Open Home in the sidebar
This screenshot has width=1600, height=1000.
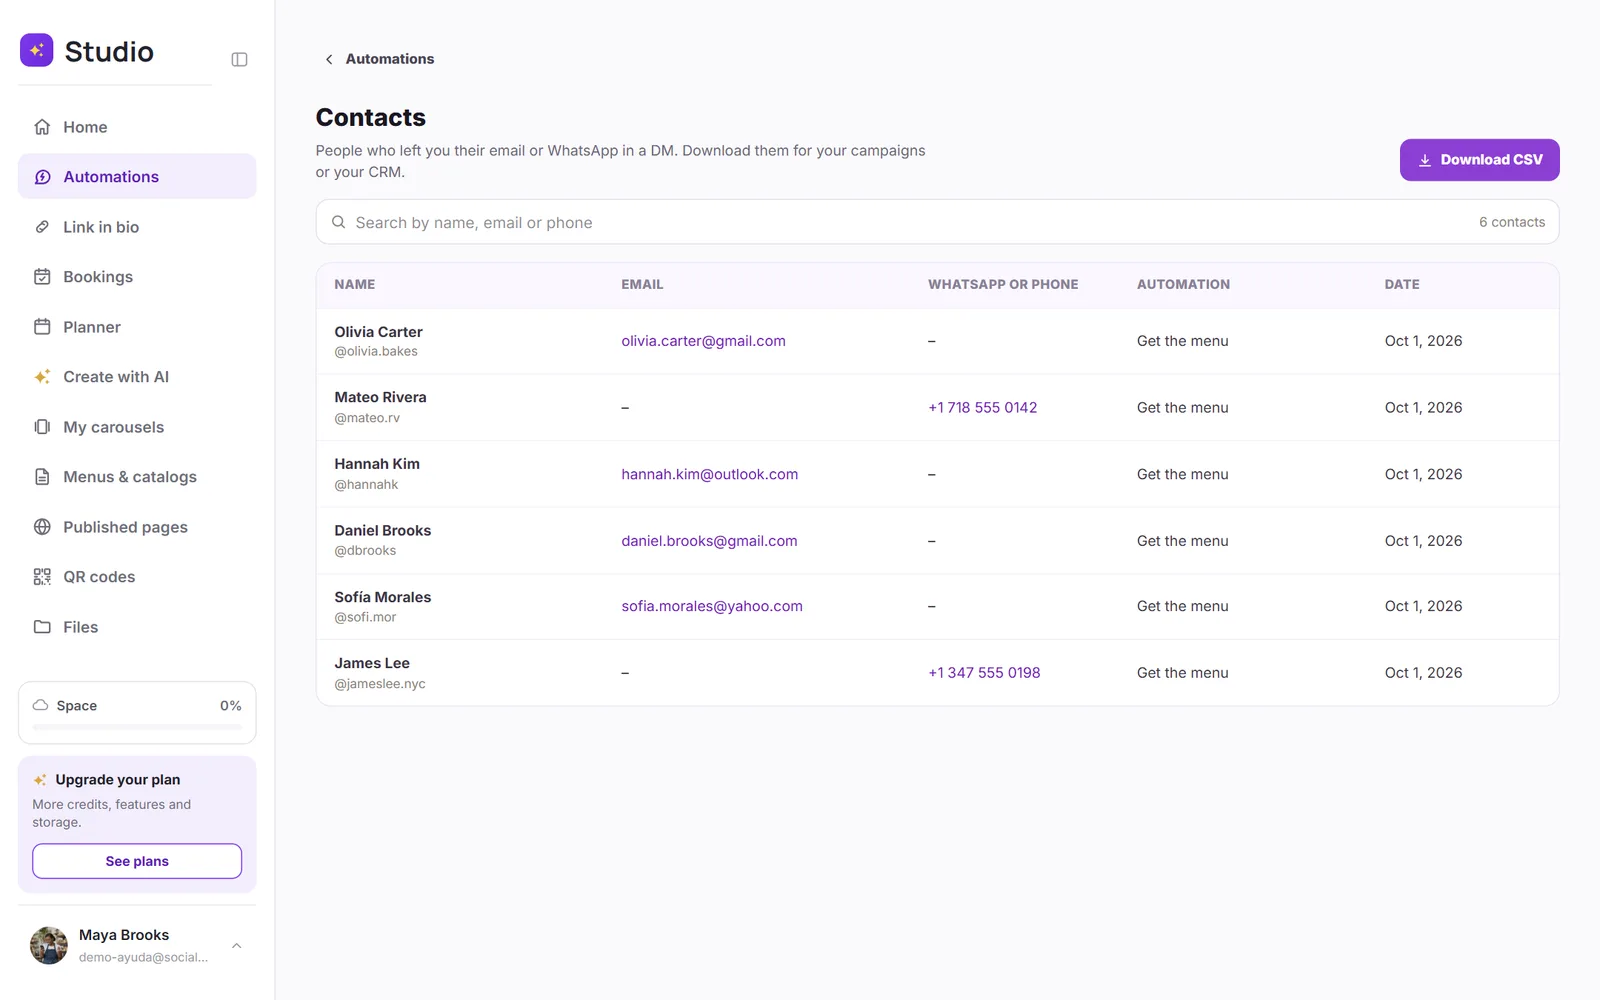(137, 127)
